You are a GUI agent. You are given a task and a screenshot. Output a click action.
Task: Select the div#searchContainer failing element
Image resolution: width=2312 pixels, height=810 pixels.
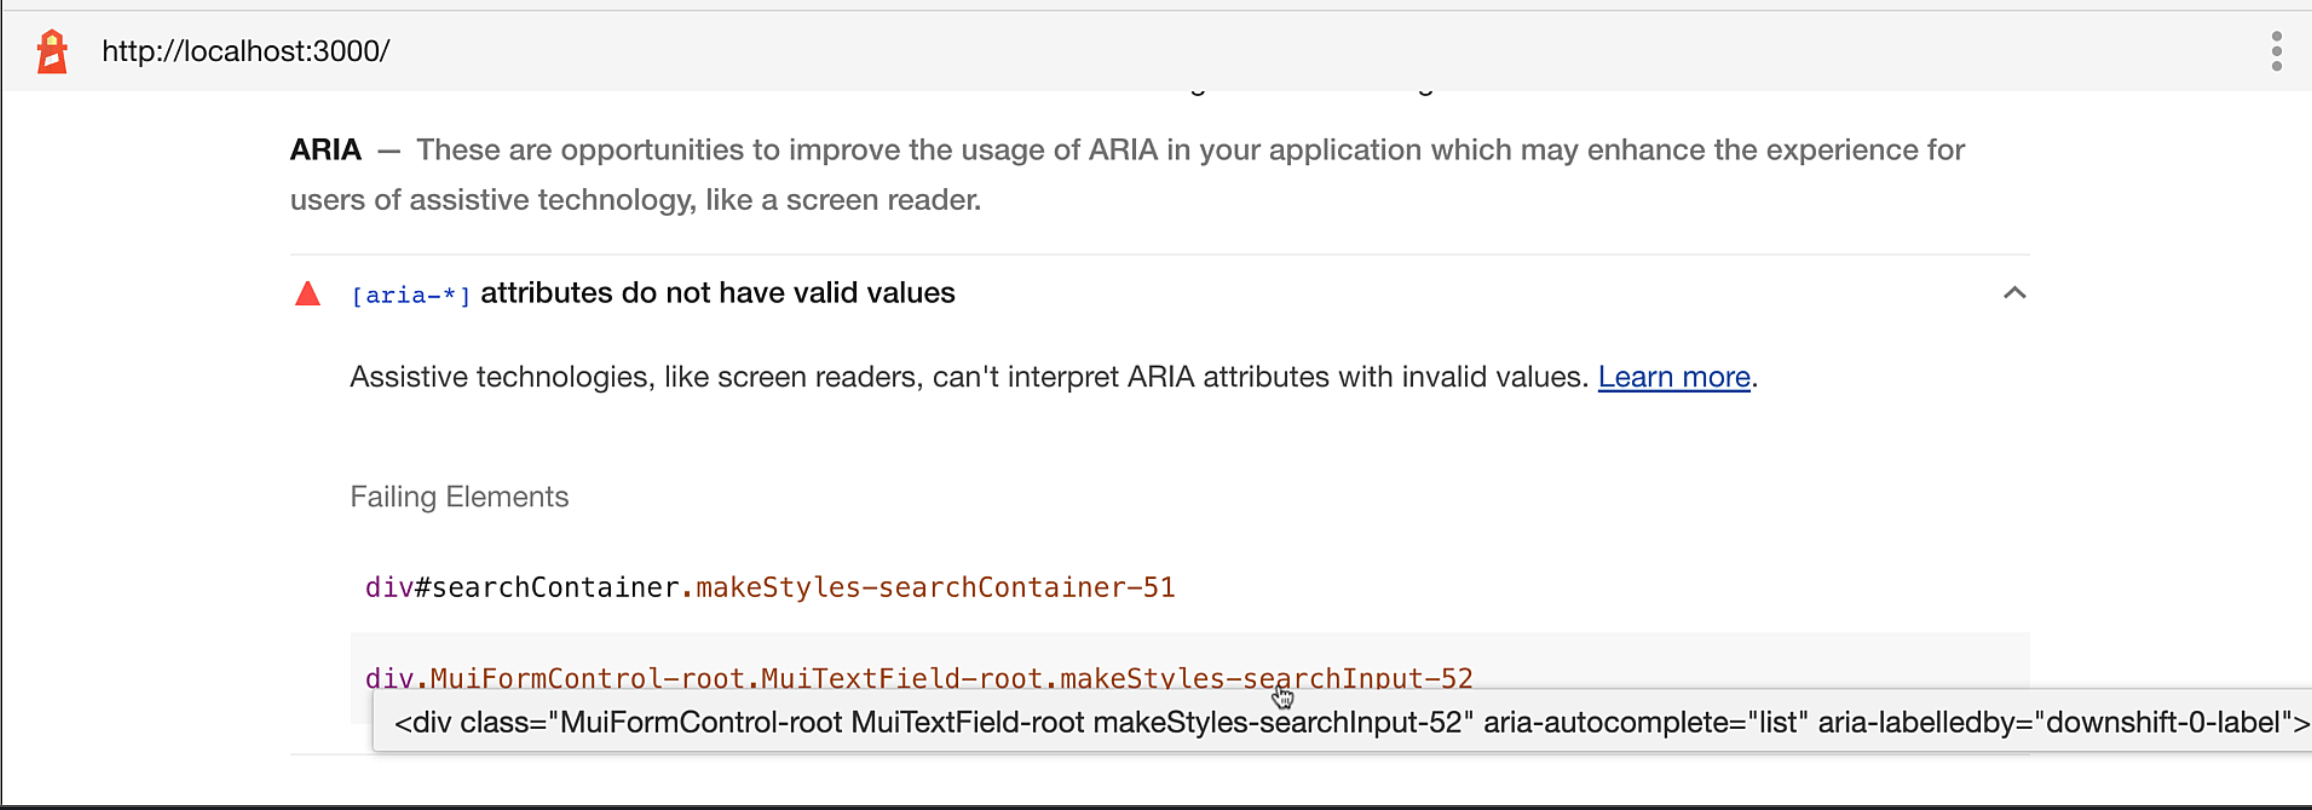tap(769, 587)
